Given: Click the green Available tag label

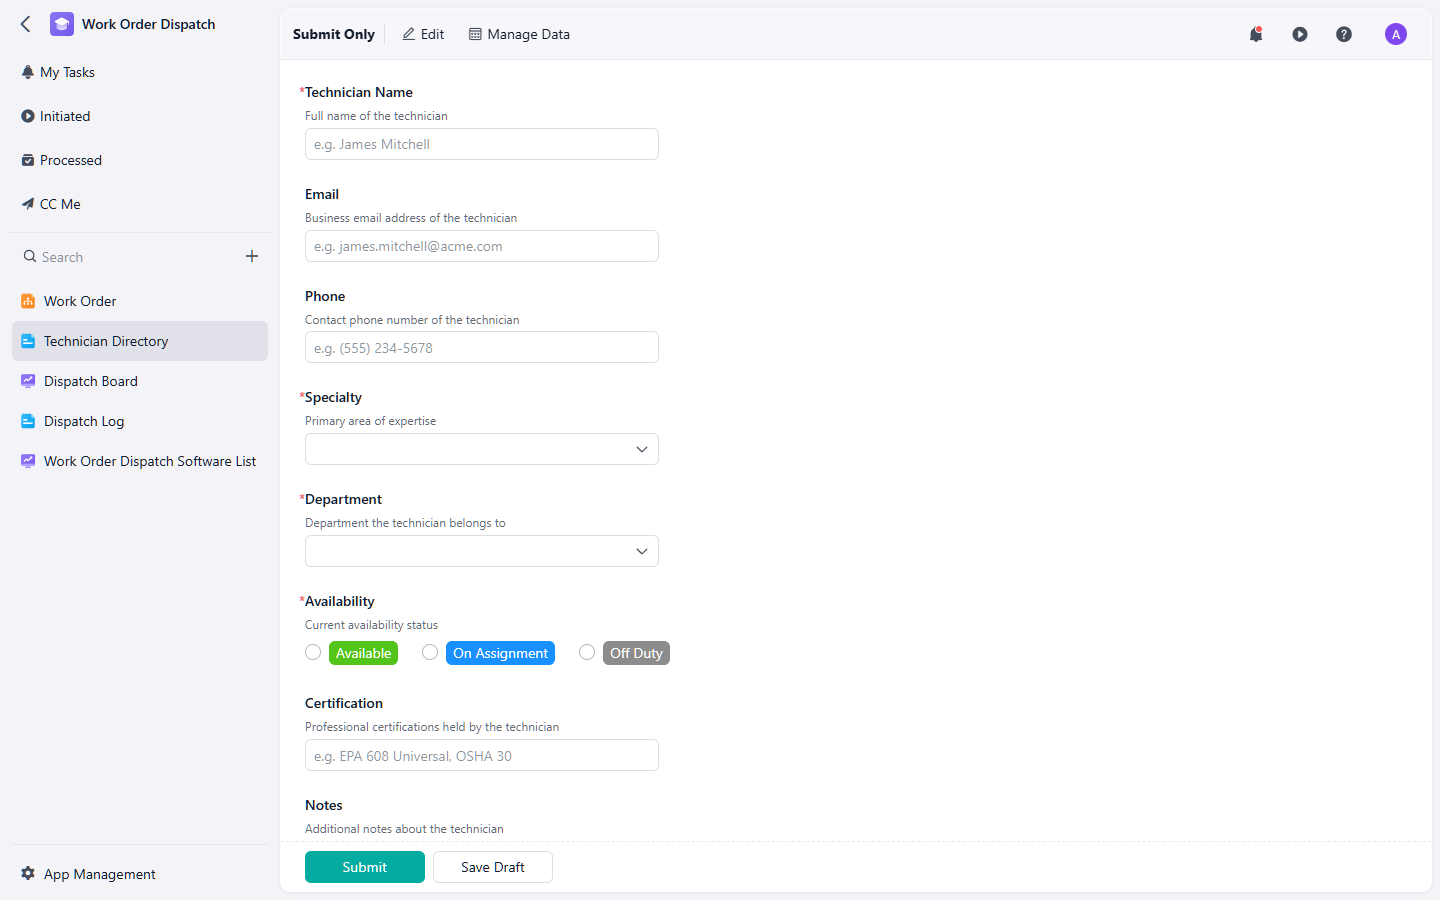Looking at the screenshot, I should click(x=364, y=653).
